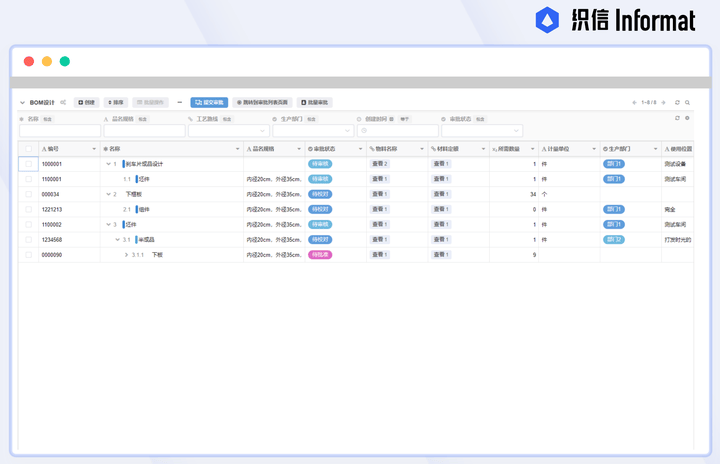
Task: Collapse tree node 1 in row 1000001
Action: click(108, 164)
